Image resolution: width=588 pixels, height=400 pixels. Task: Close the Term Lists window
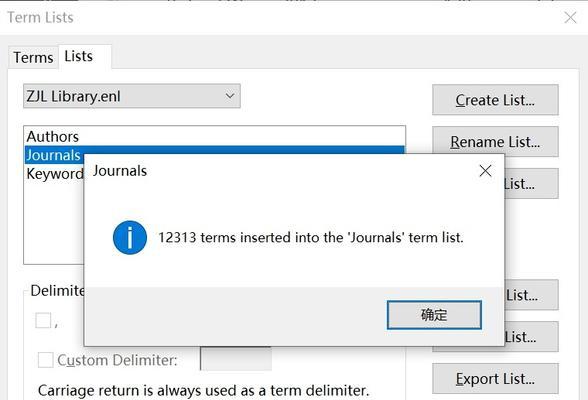point(570,17)
